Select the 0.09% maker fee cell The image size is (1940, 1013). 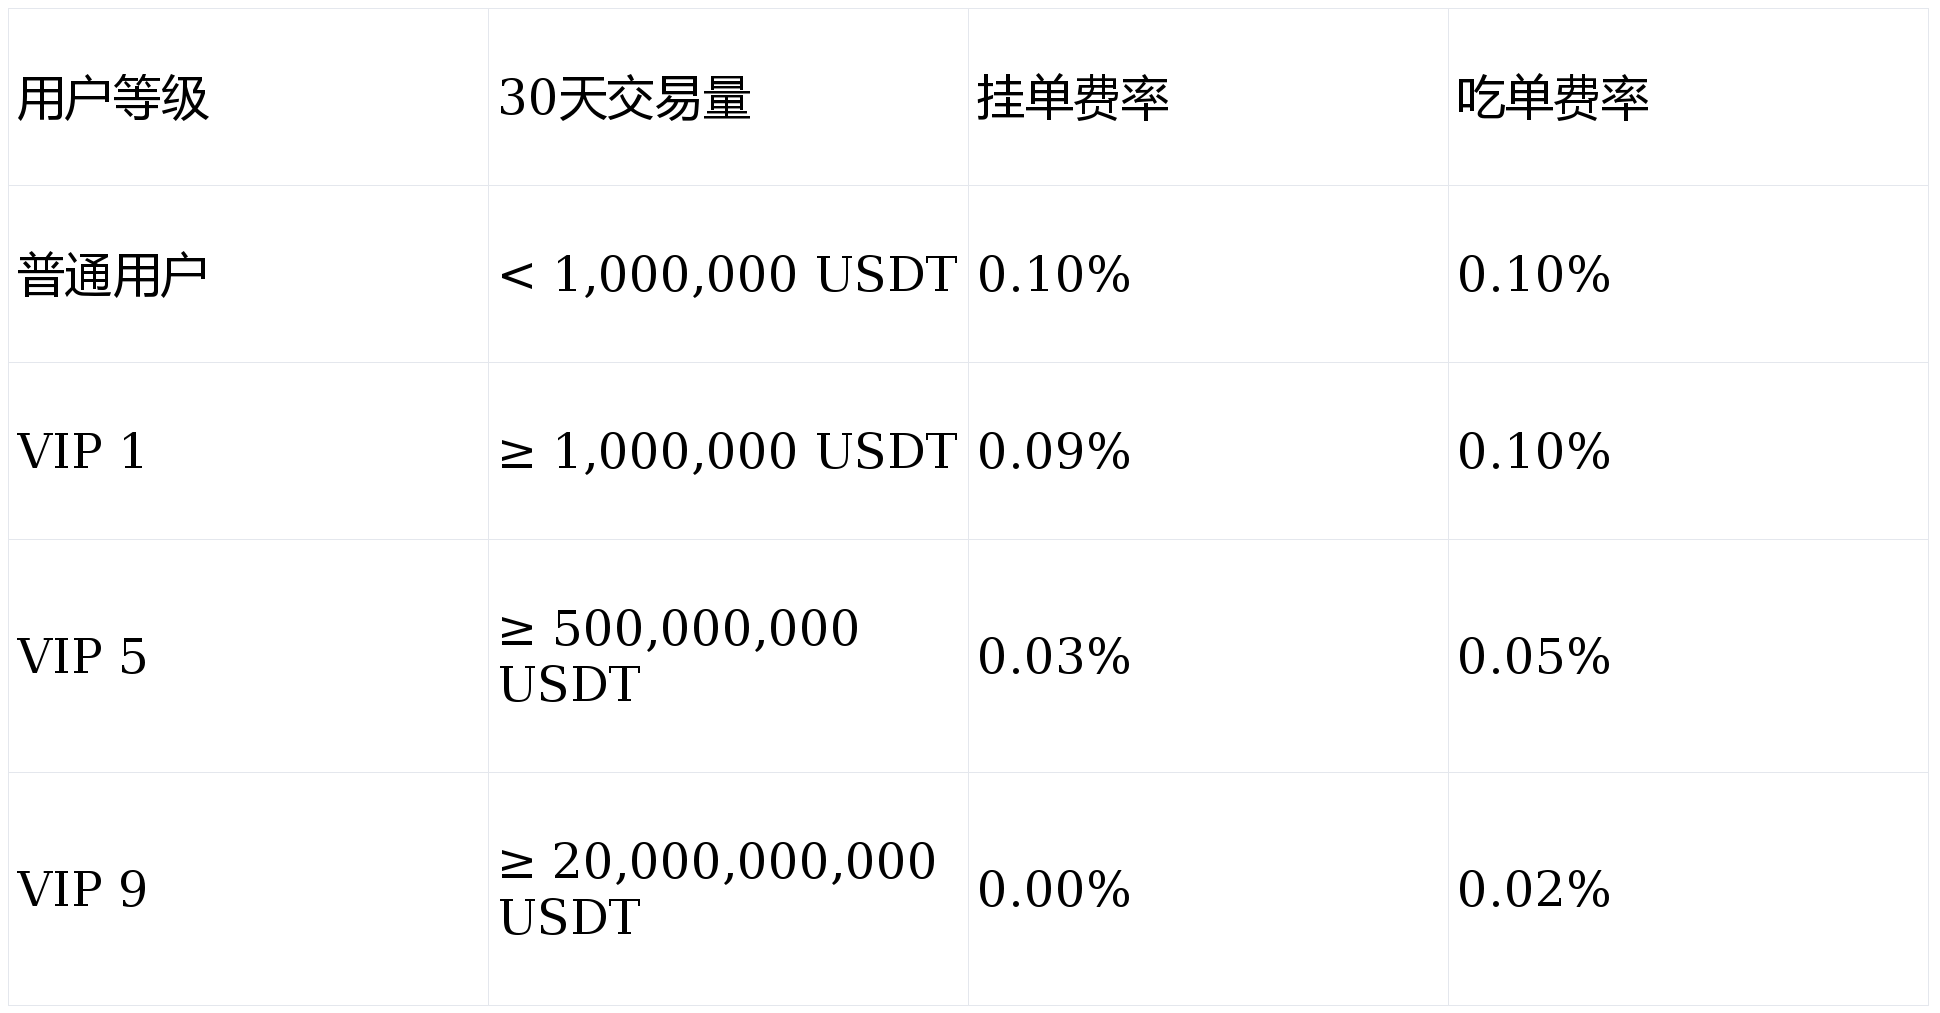tap(1054, 451)
